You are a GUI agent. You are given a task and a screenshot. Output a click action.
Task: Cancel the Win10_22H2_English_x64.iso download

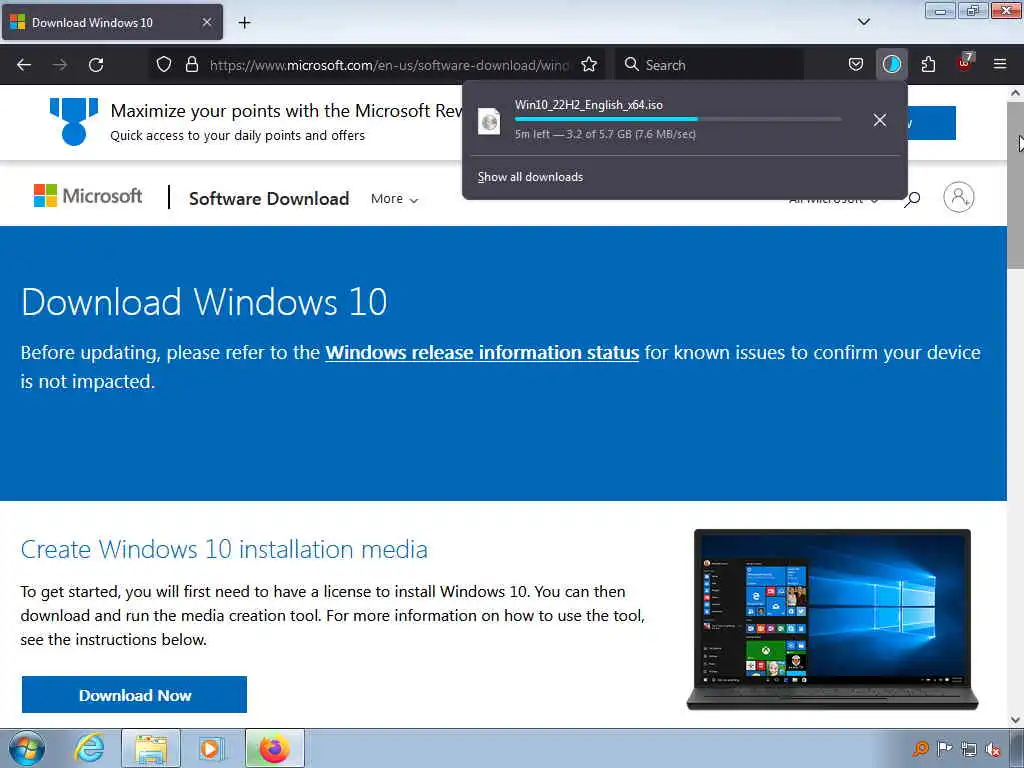pyautogui.click(x=880, y=120)
